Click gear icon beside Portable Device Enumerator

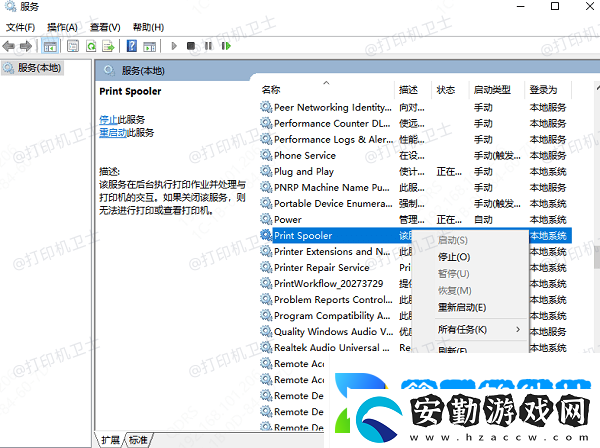pyautogui.click(x=266, y=203)
